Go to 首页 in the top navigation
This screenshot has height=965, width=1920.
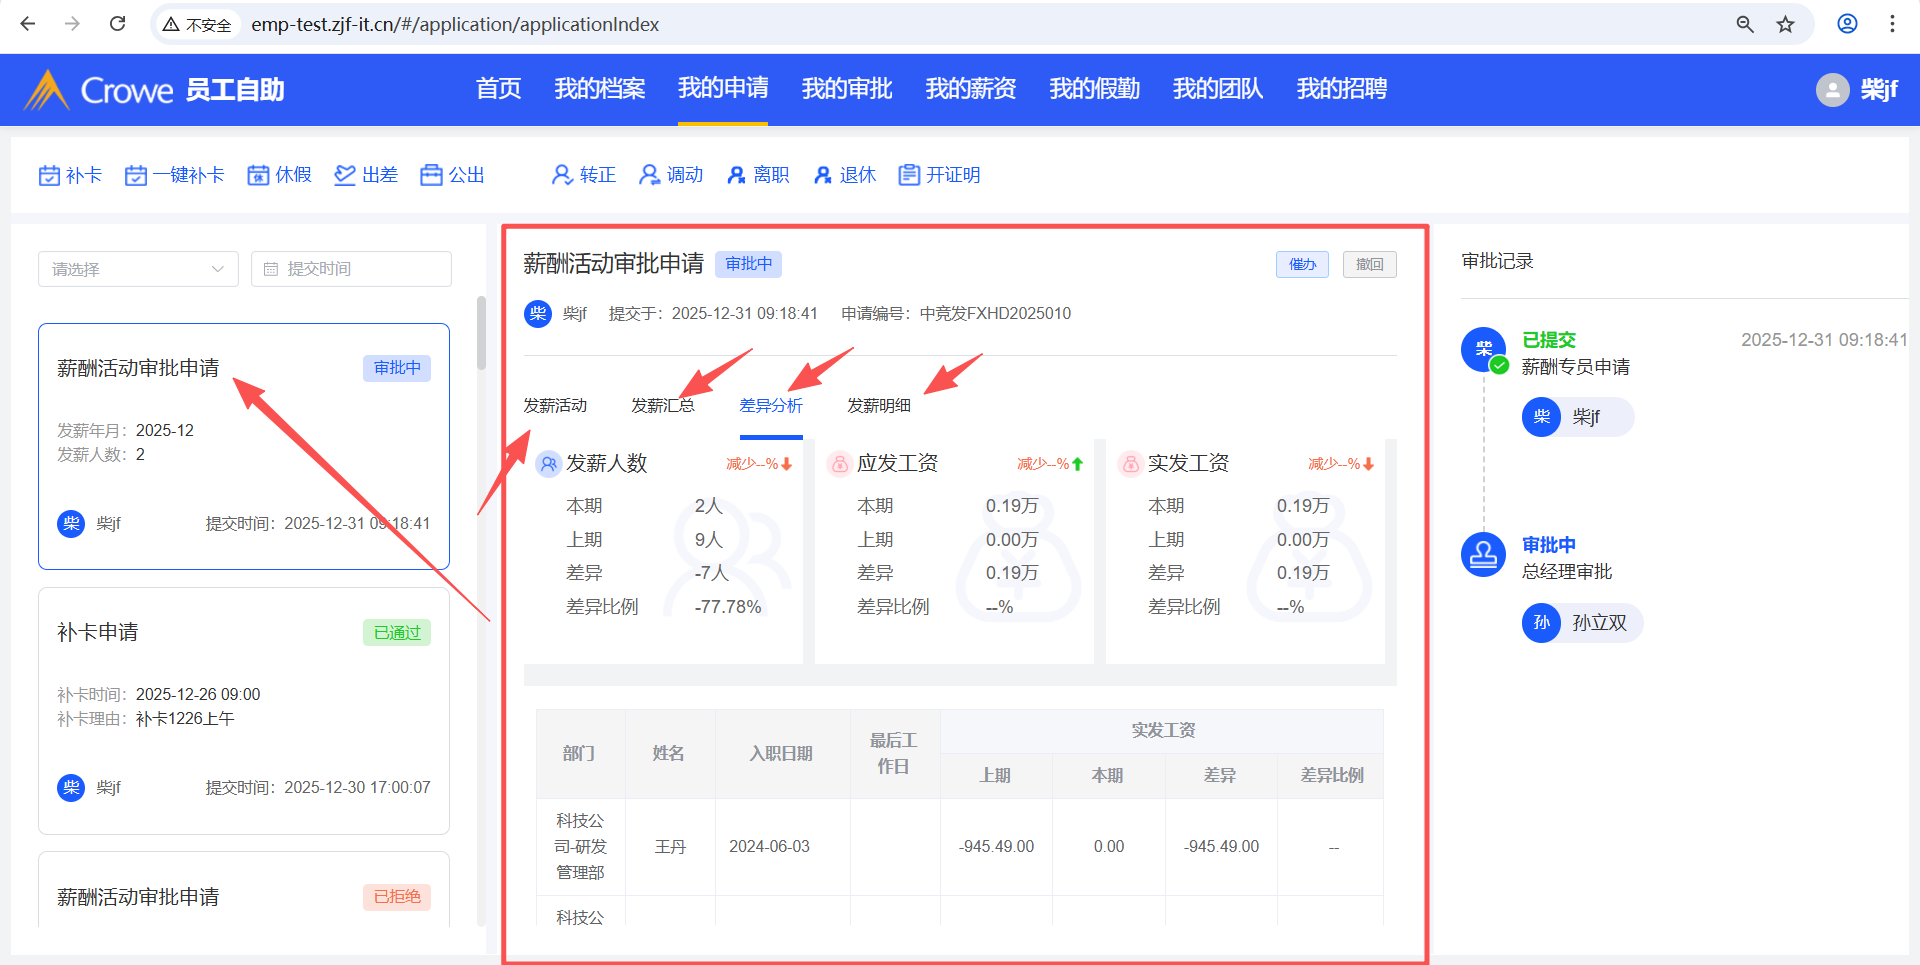point(499,89)
